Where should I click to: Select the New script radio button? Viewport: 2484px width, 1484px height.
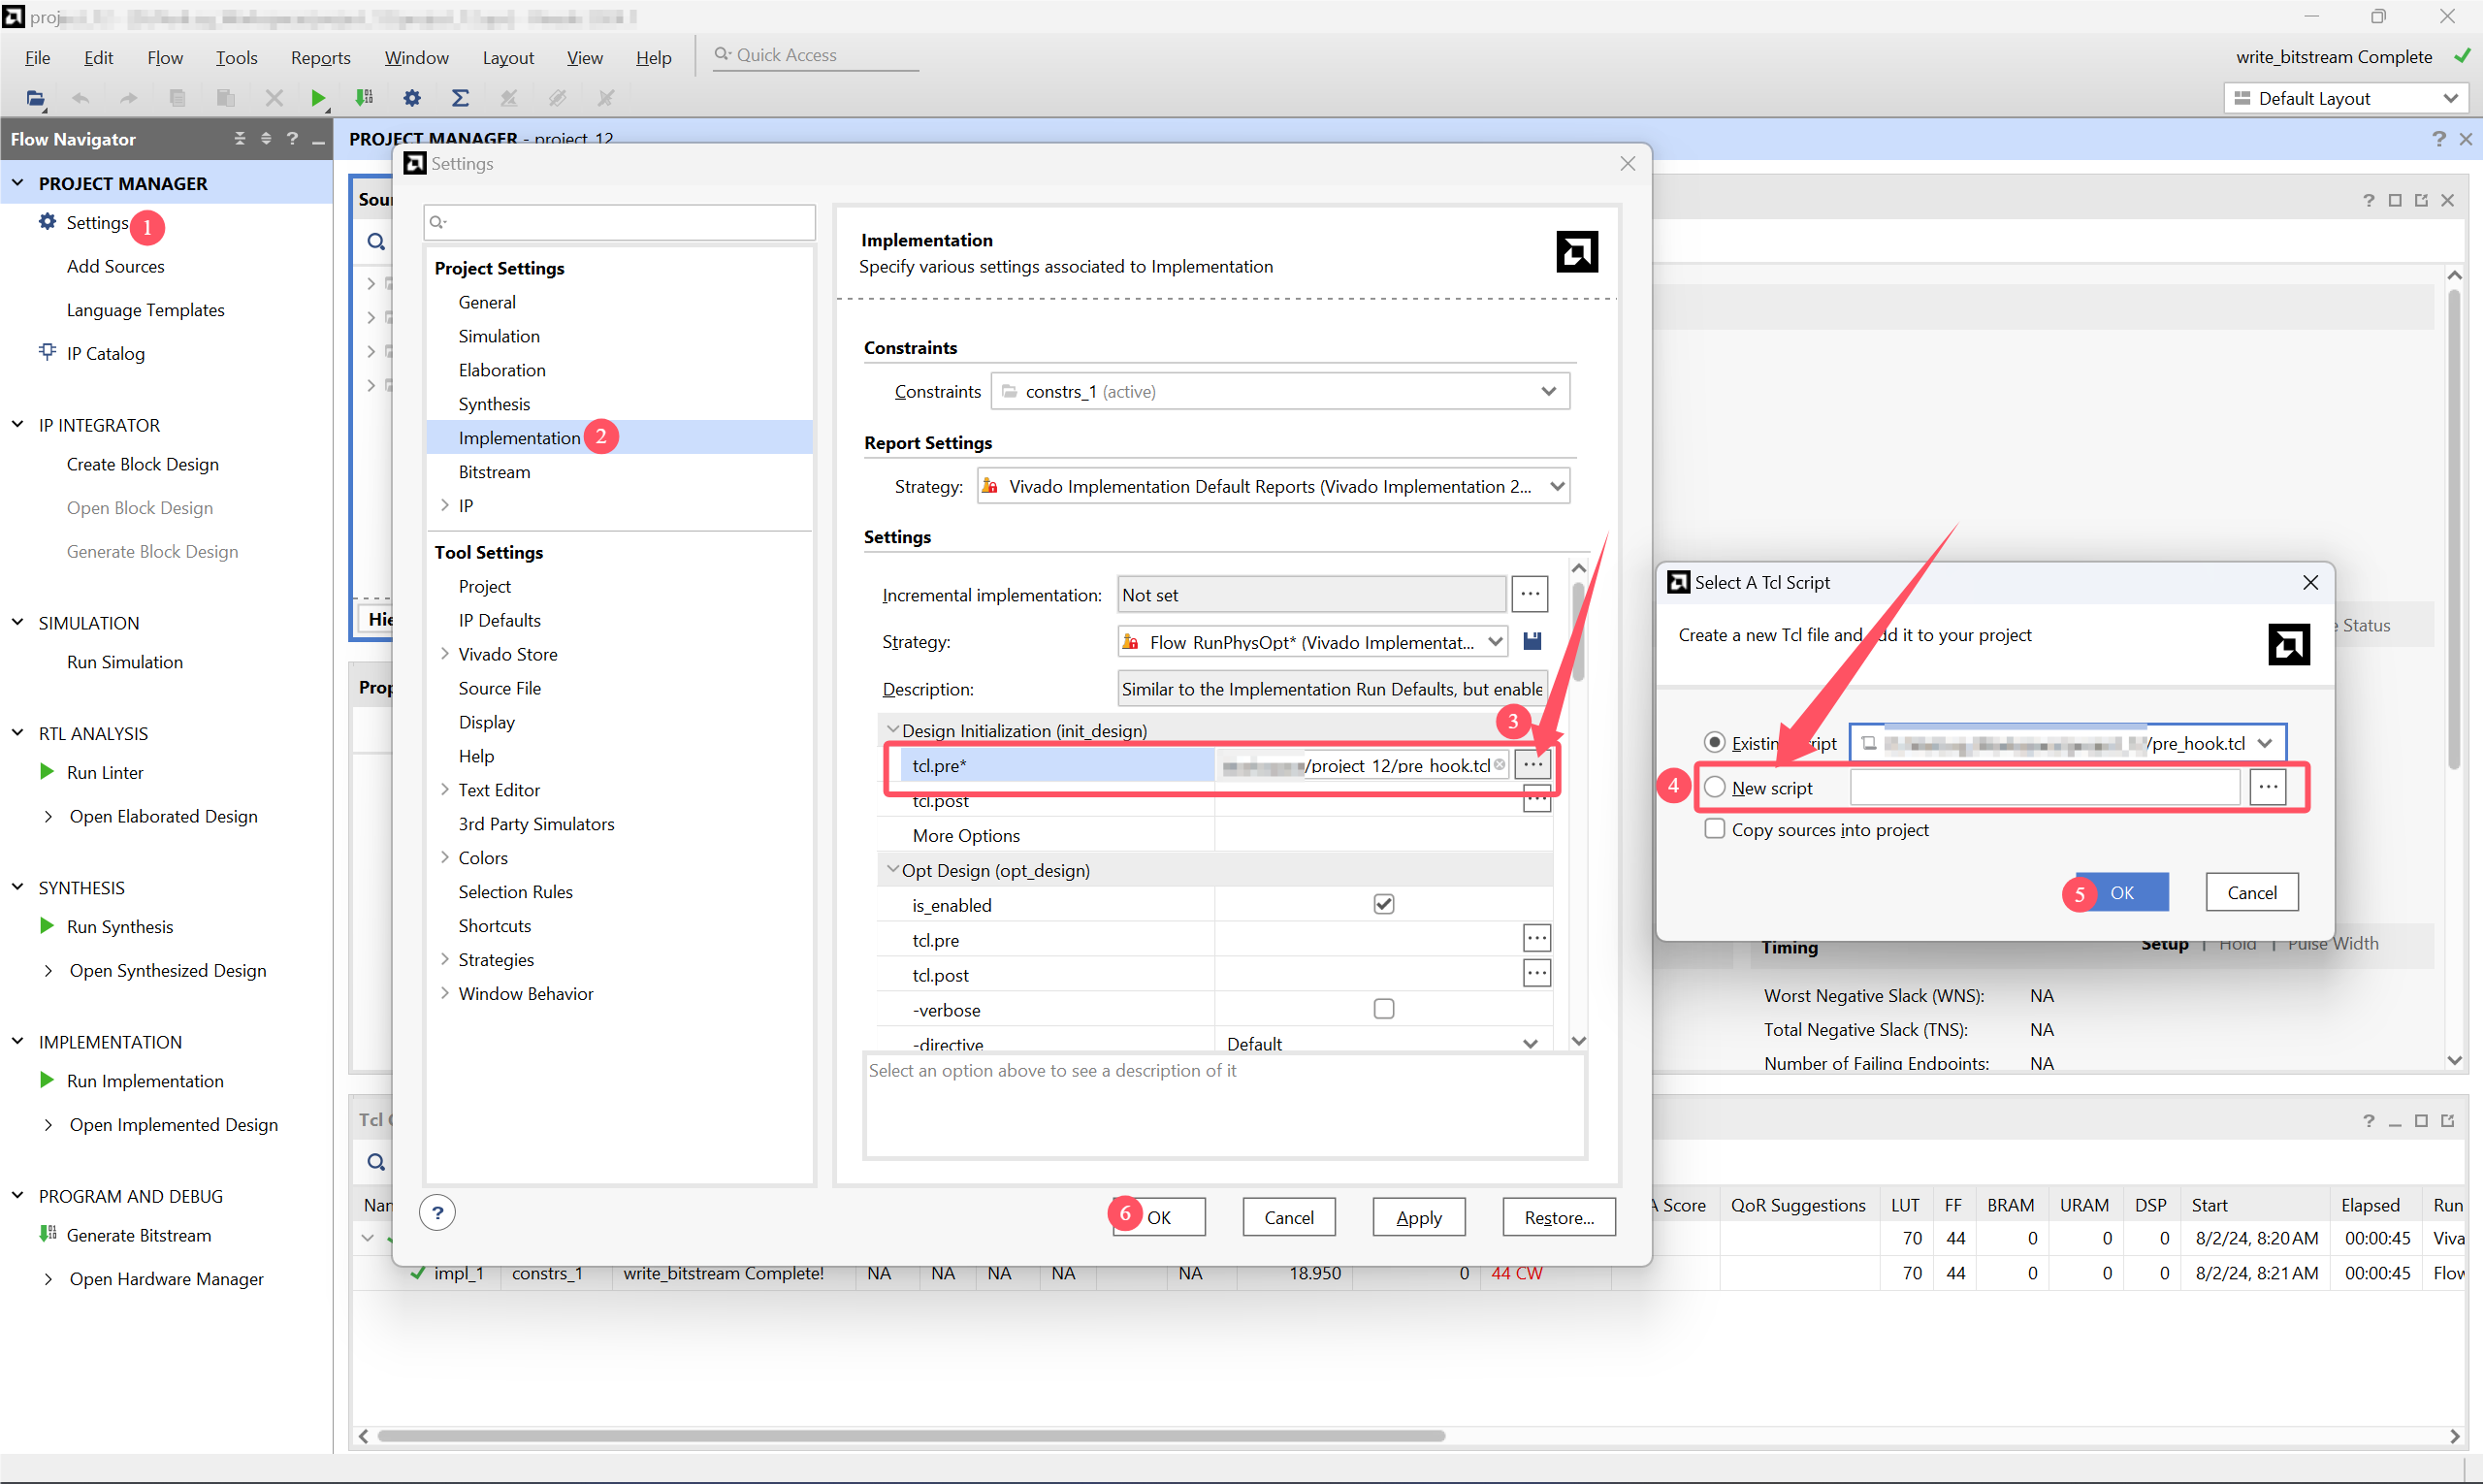[1714, 787]
